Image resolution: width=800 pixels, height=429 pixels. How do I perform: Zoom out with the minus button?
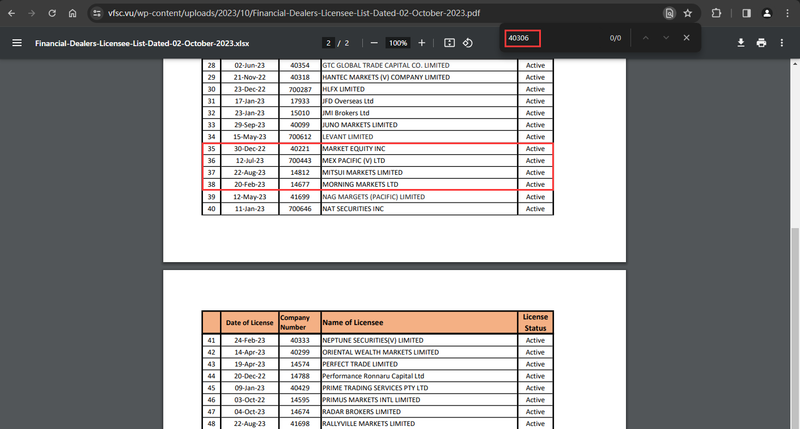(374, 43)
